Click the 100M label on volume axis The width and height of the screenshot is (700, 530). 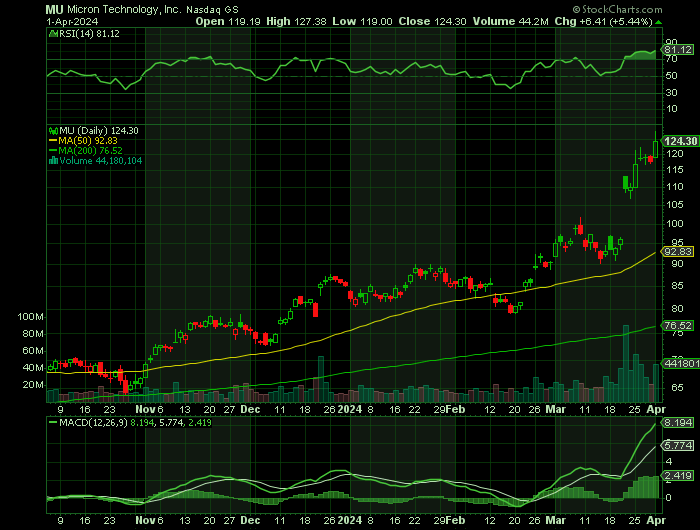point(30,317)
